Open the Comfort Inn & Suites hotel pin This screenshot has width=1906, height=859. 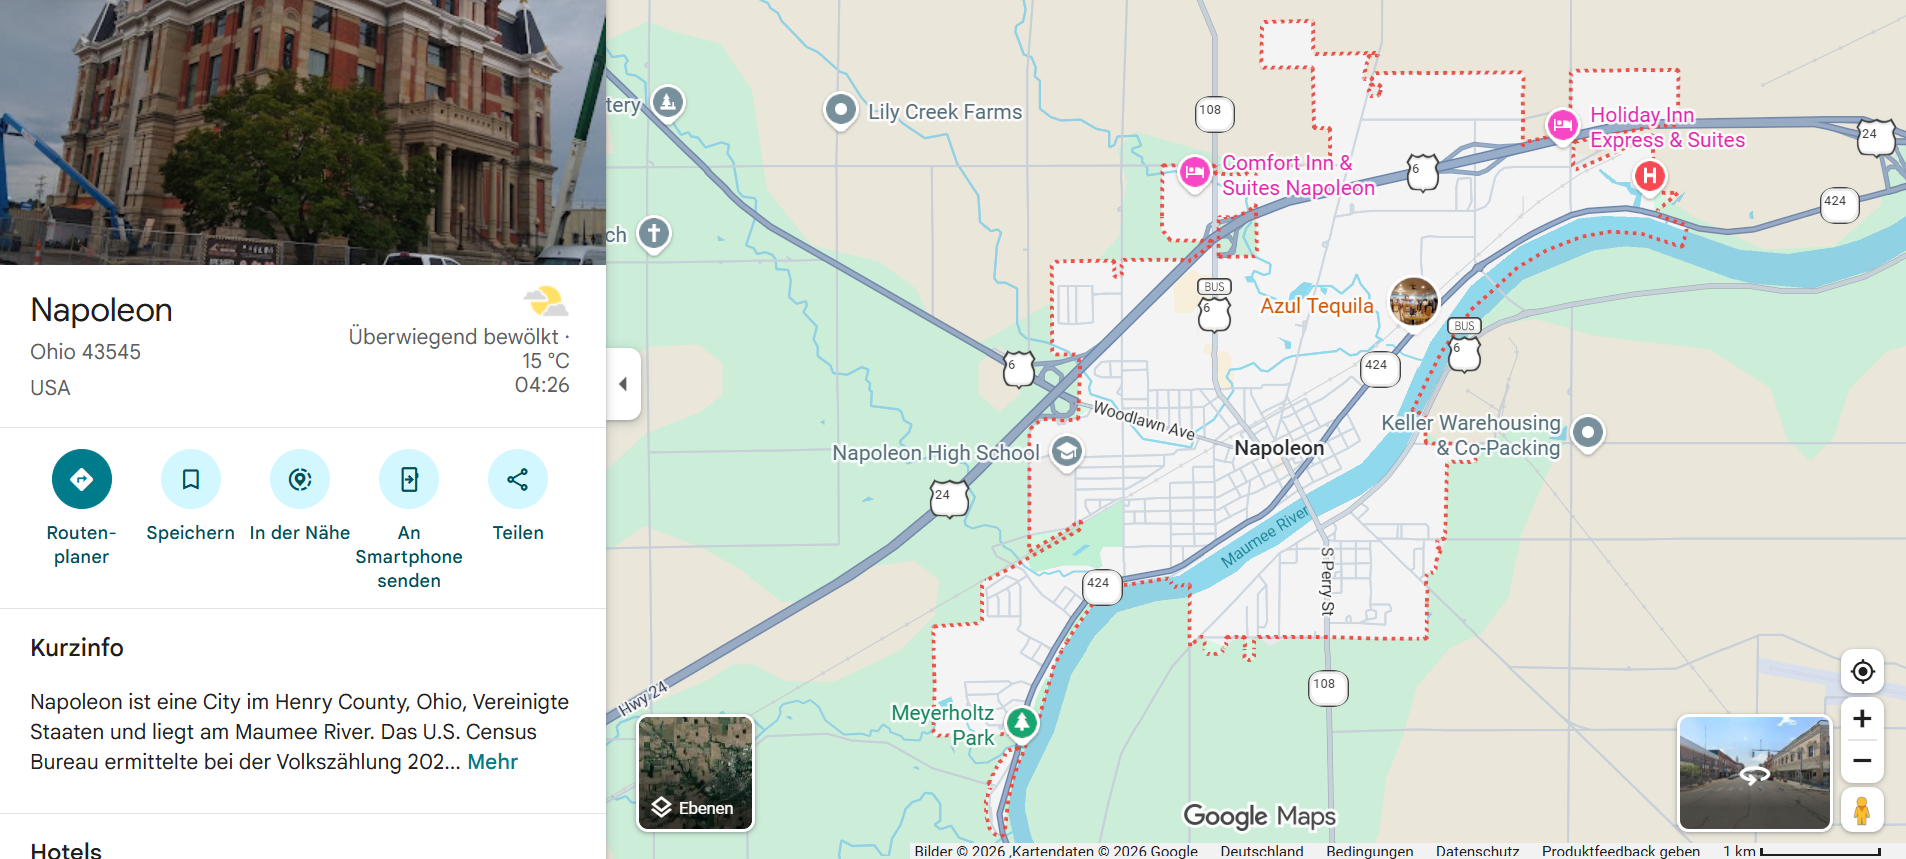[1194, 173]
